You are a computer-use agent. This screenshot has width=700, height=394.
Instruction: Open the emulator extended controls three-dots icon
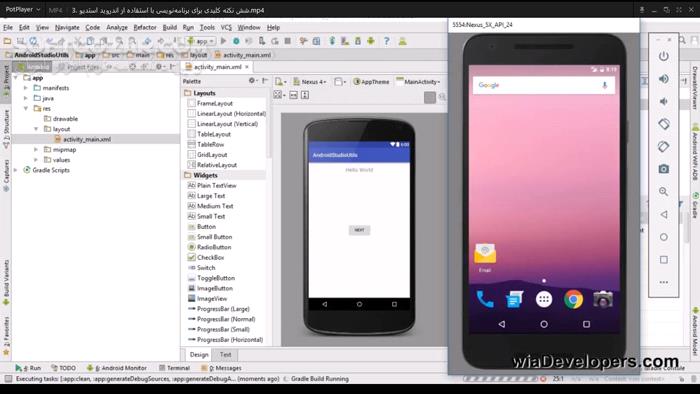664,282
